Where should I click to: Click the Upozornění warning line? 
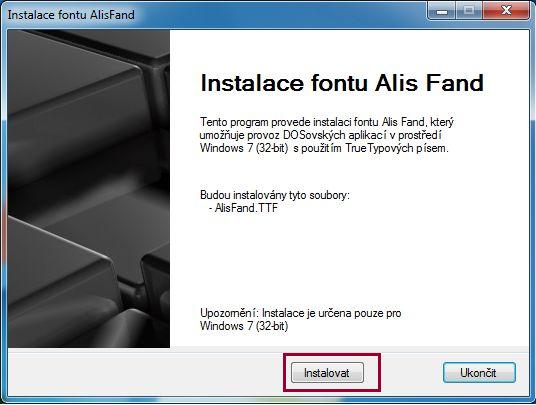[x=300, y=313]
